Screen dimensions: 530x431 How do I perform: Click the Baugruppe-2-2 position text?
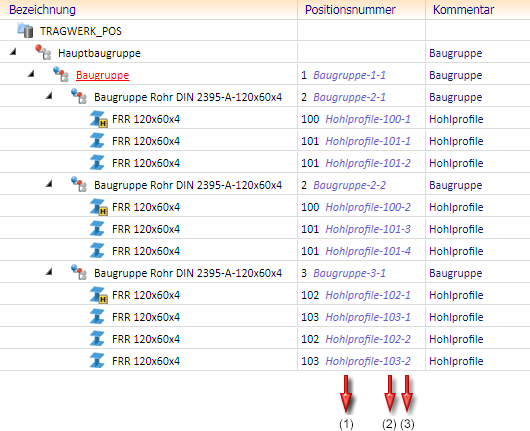[350, 185]
